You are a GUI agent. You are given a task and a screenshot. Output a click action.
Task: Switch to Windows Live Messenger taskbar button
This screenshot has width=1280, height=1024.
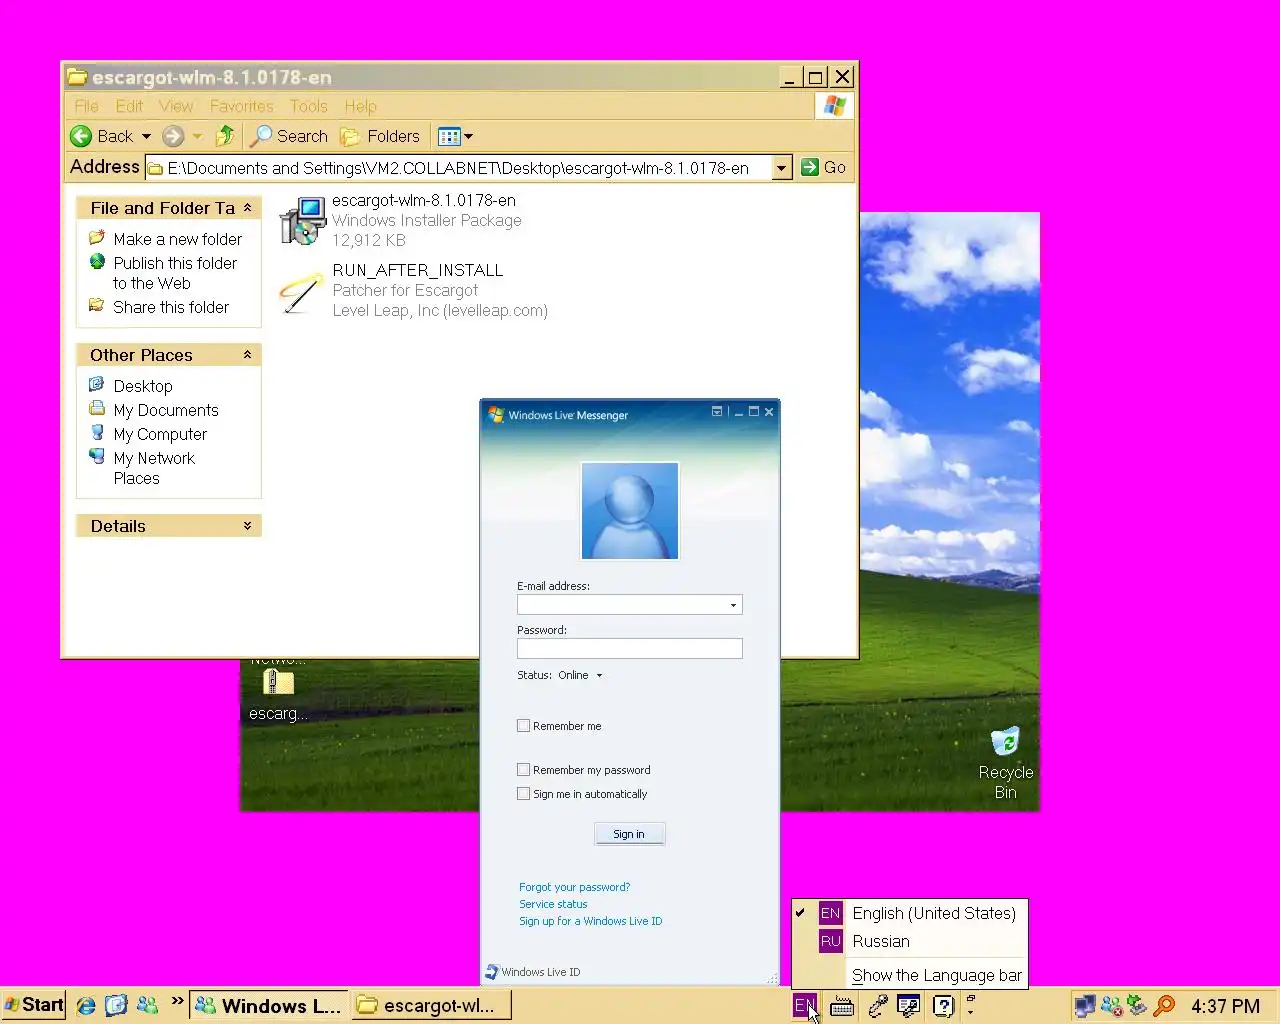[269, 1006]
